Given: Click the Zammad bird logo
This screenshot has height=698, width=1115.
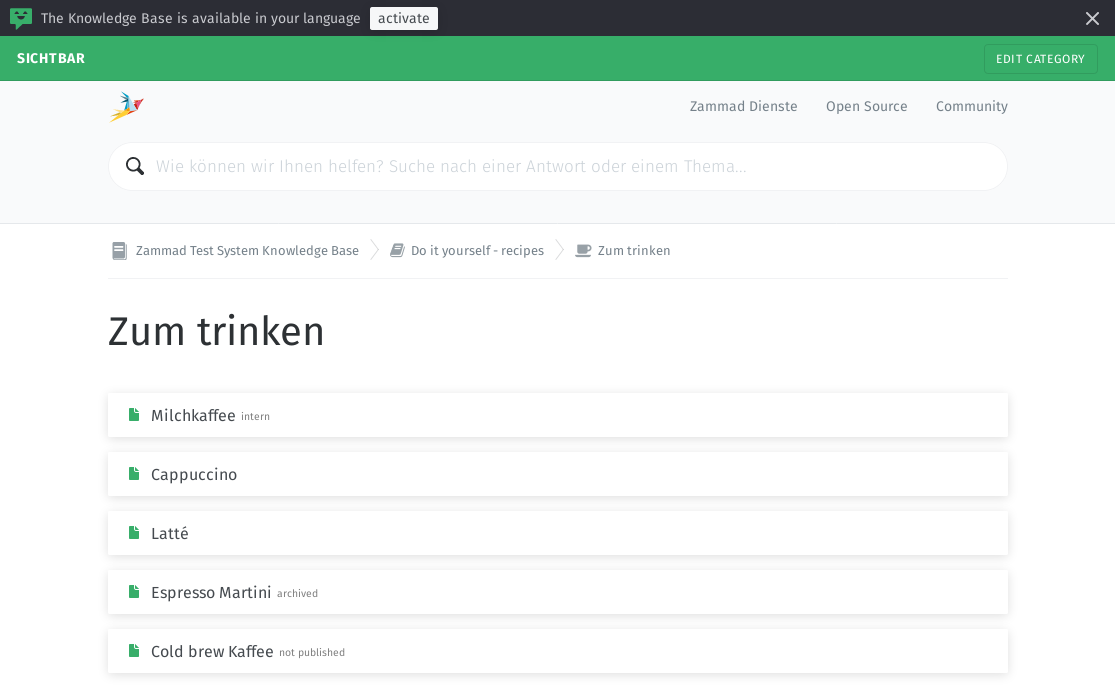Looking at the screenshot, I should [127, 107].
